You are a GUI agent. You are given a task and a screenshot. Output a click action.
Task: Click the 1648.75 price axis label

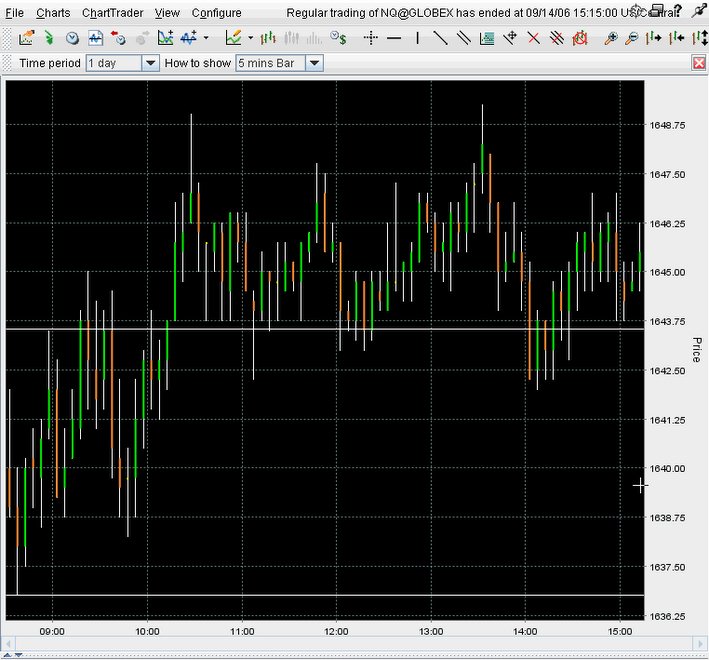coord(667,125)
